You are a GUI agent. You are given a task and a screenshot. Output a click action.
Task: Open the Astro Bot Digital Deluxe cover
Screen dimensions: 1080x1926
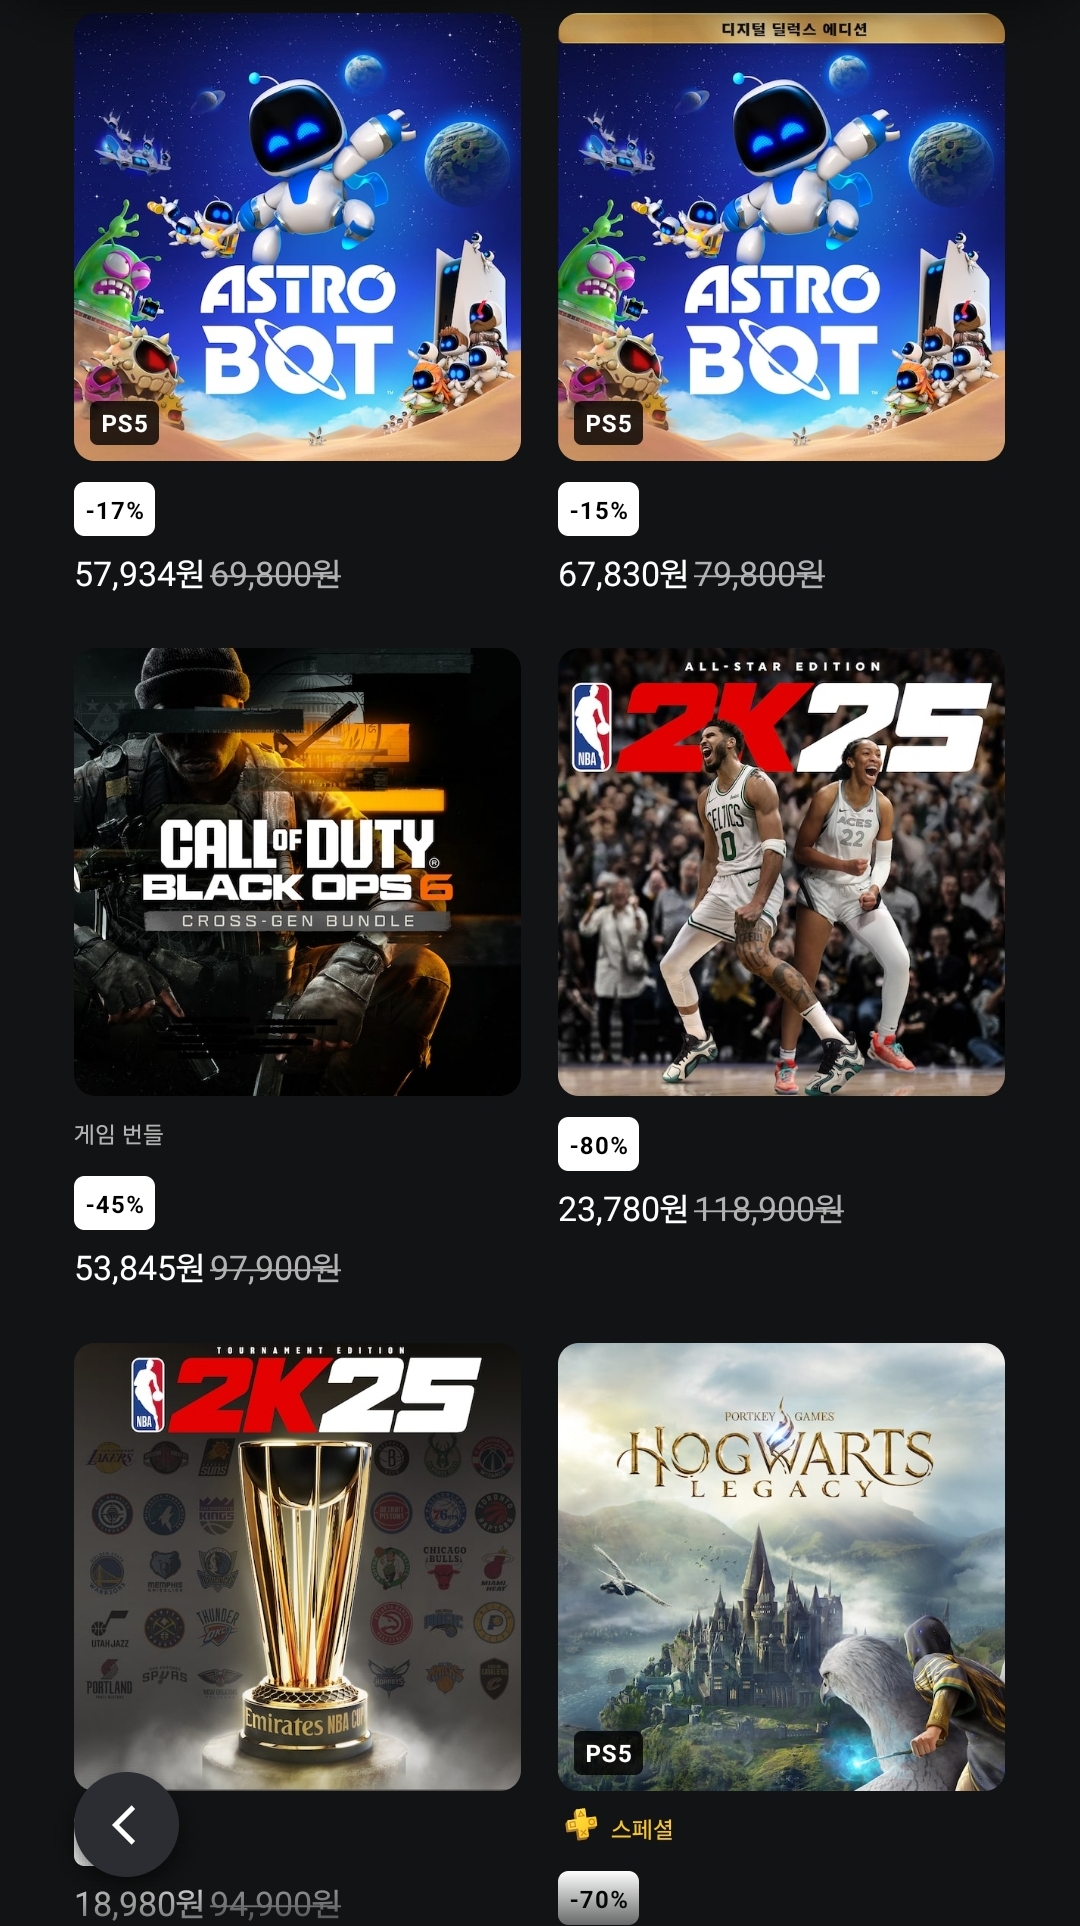click(x=781, y=237)
